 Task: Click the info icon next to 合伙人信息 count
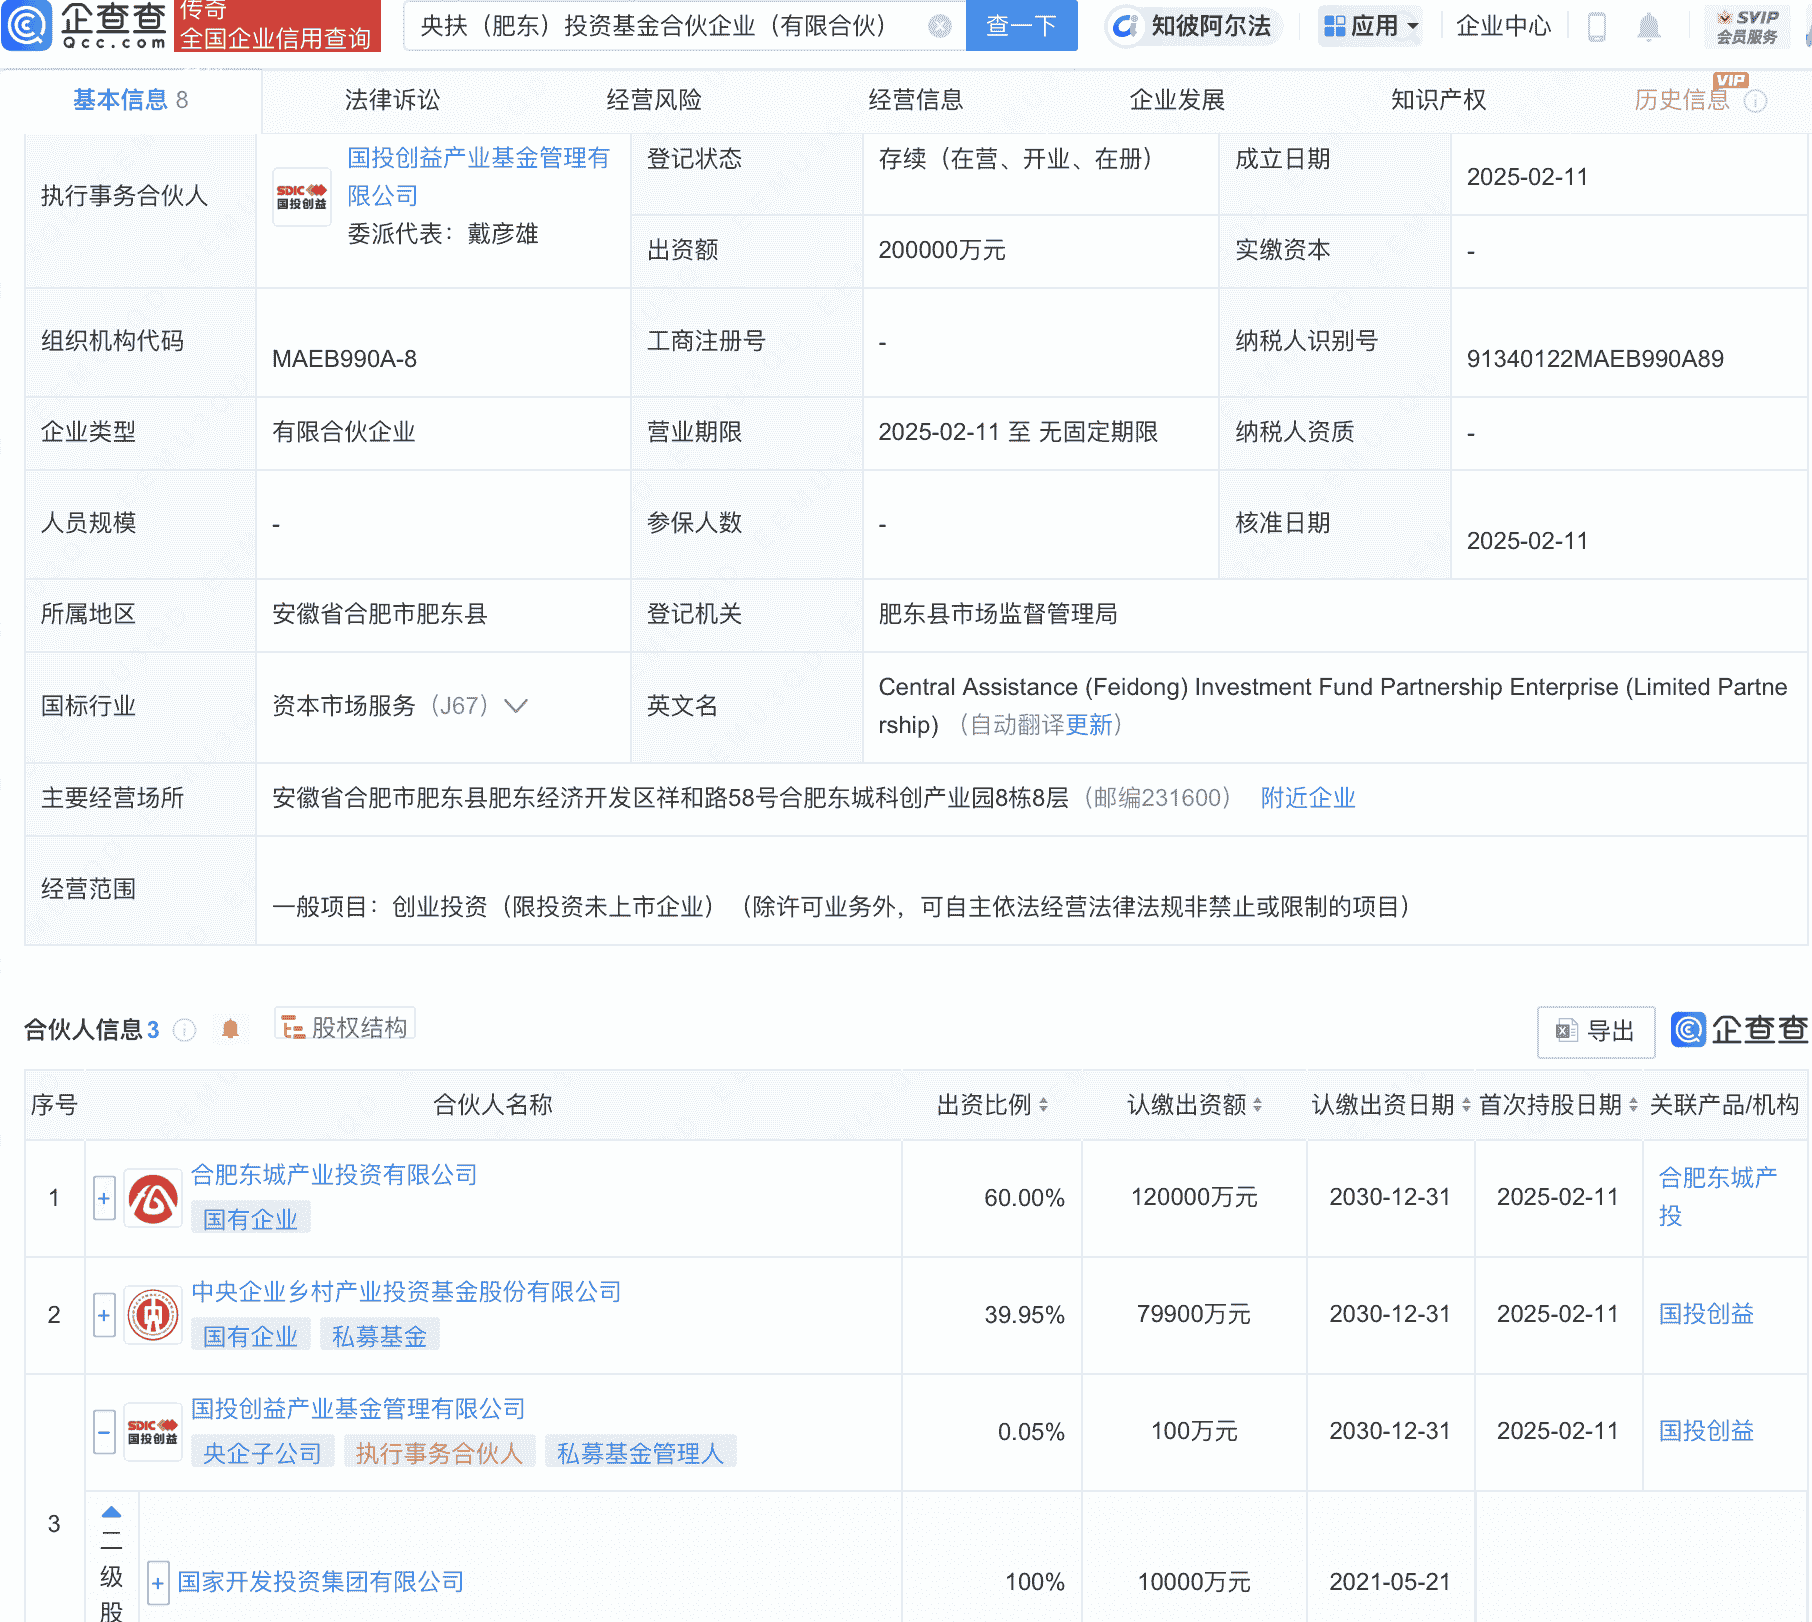(x=184, y=1030)
